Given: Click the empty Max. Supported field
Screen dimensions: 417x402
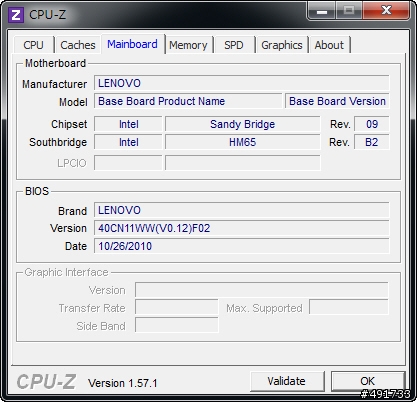Looking at the screenshot, I should click(349, 308).
